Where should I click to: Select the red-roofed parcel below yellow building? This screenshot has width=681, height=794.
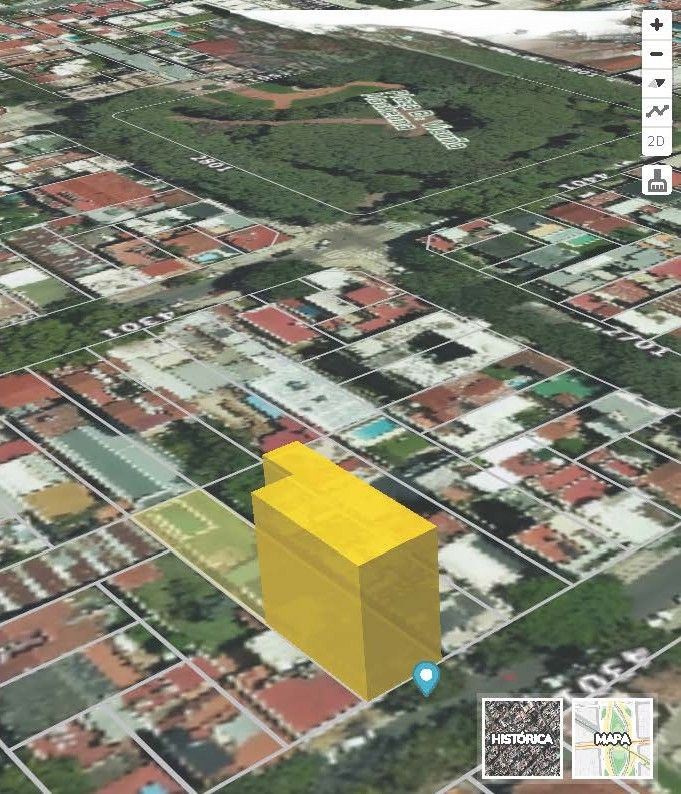click(303, 700)
